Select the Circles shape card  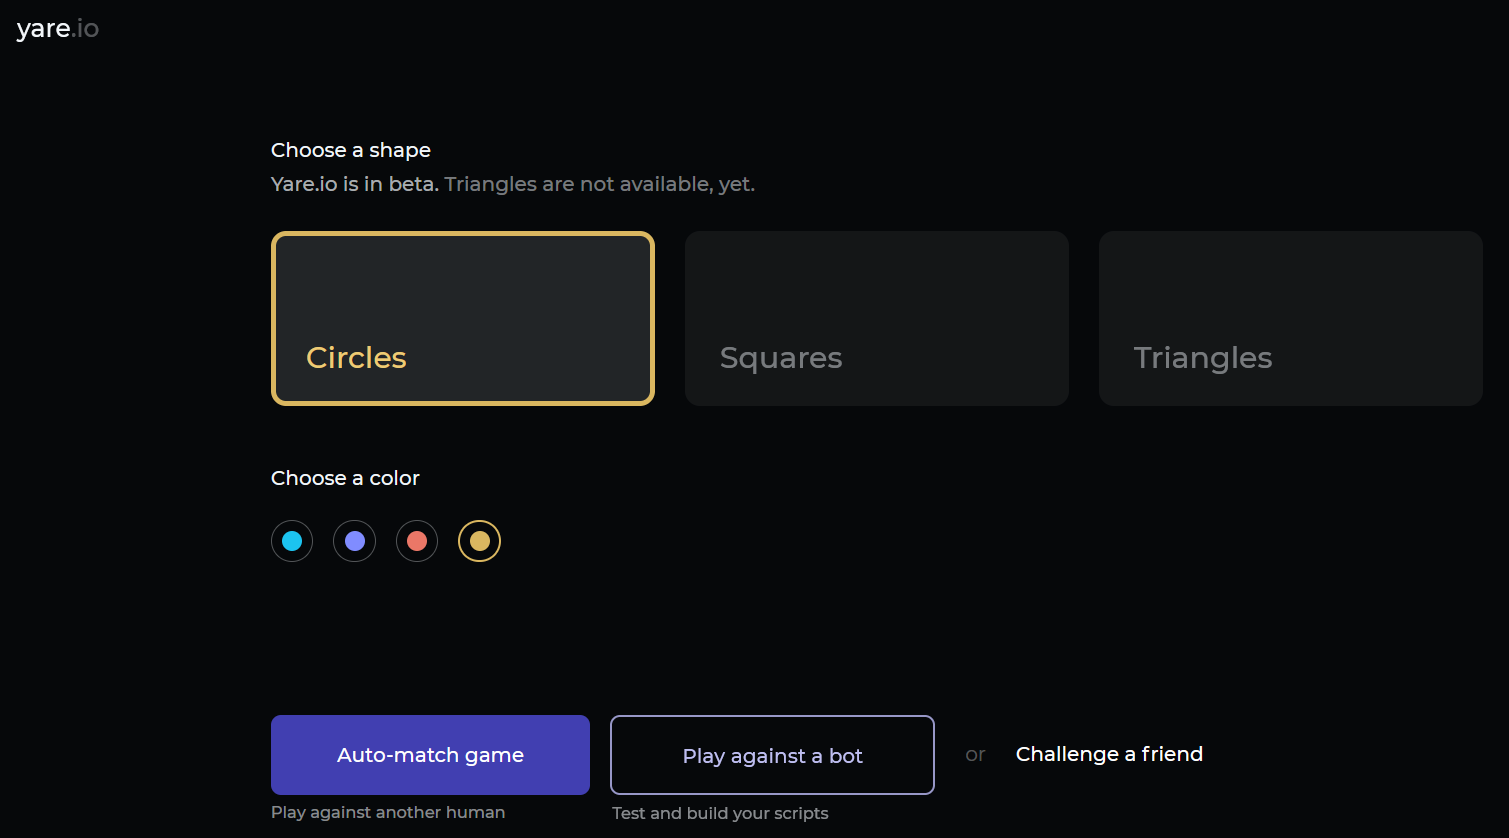click(462, 318)
